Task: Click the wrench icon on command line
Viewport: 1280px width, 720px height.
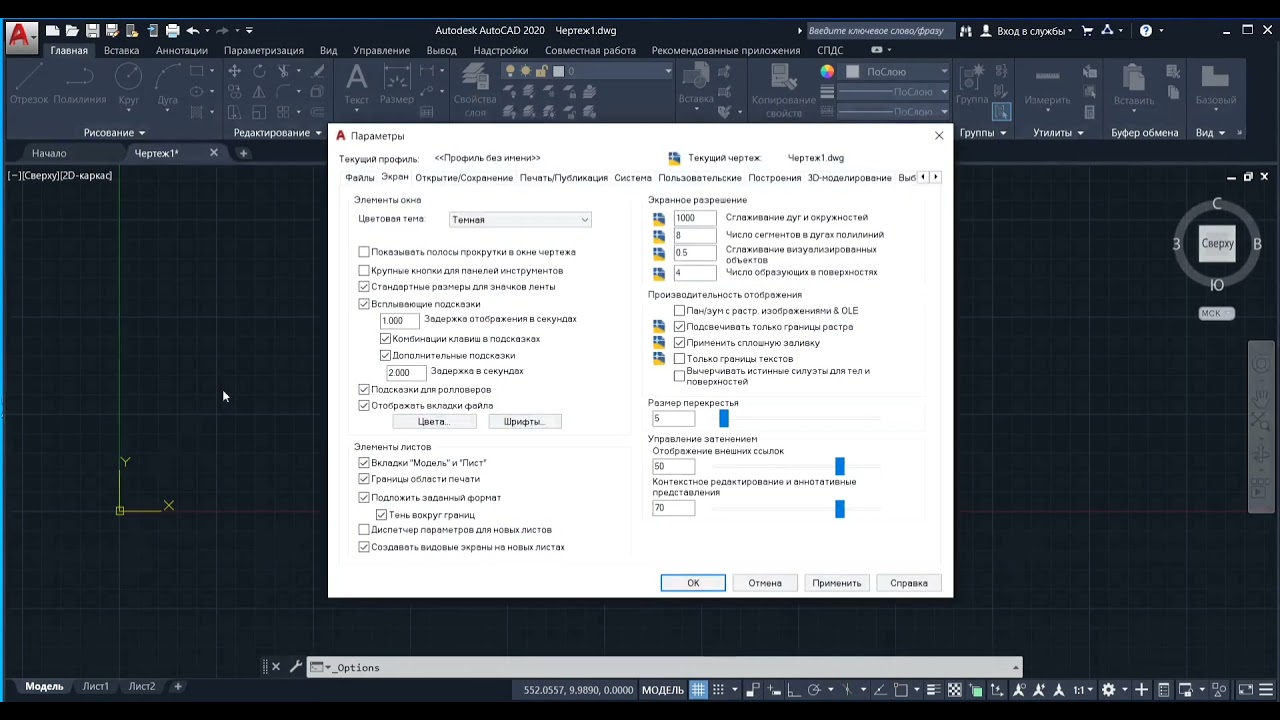Action: pyautogui.click(x=296, y=667)
